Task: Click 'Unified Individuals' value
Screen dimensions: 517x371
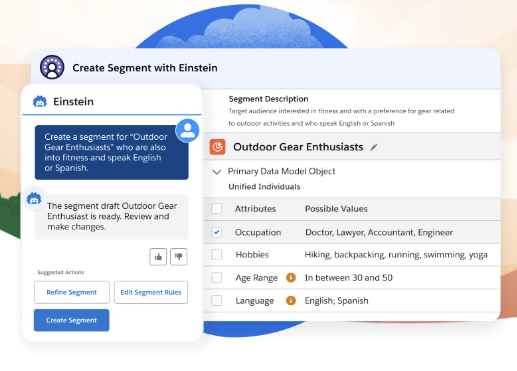Action: [264, 187]
